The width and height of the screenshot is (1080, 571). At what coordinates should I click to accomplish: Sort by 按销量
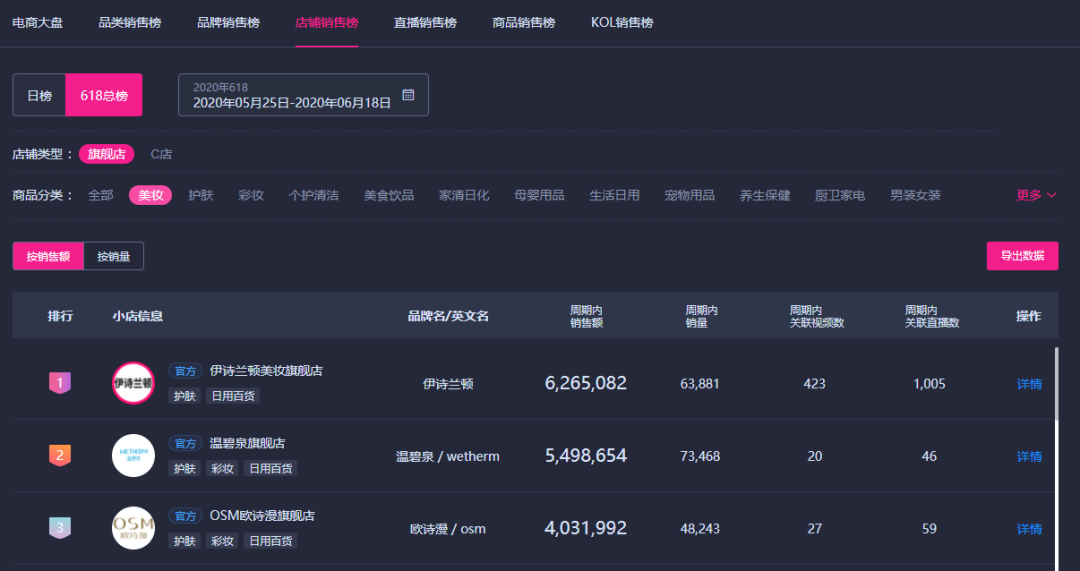click(114, 256)
